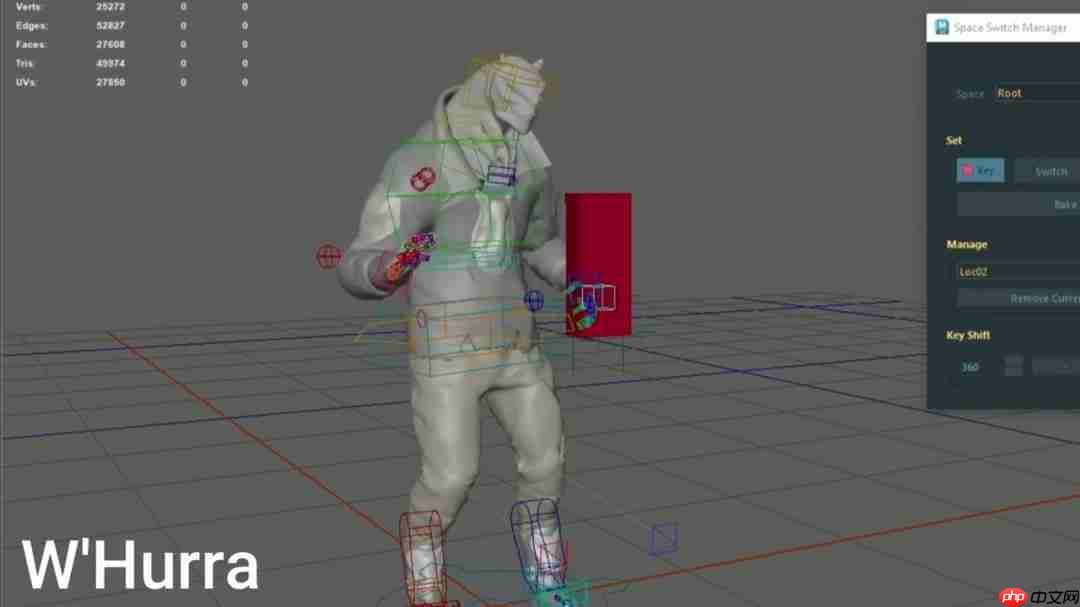The height and width of the screenshot is (607, 1080).
Task: Click the Faces count 27608 in the HUD
Action: [x=110, y=44]
